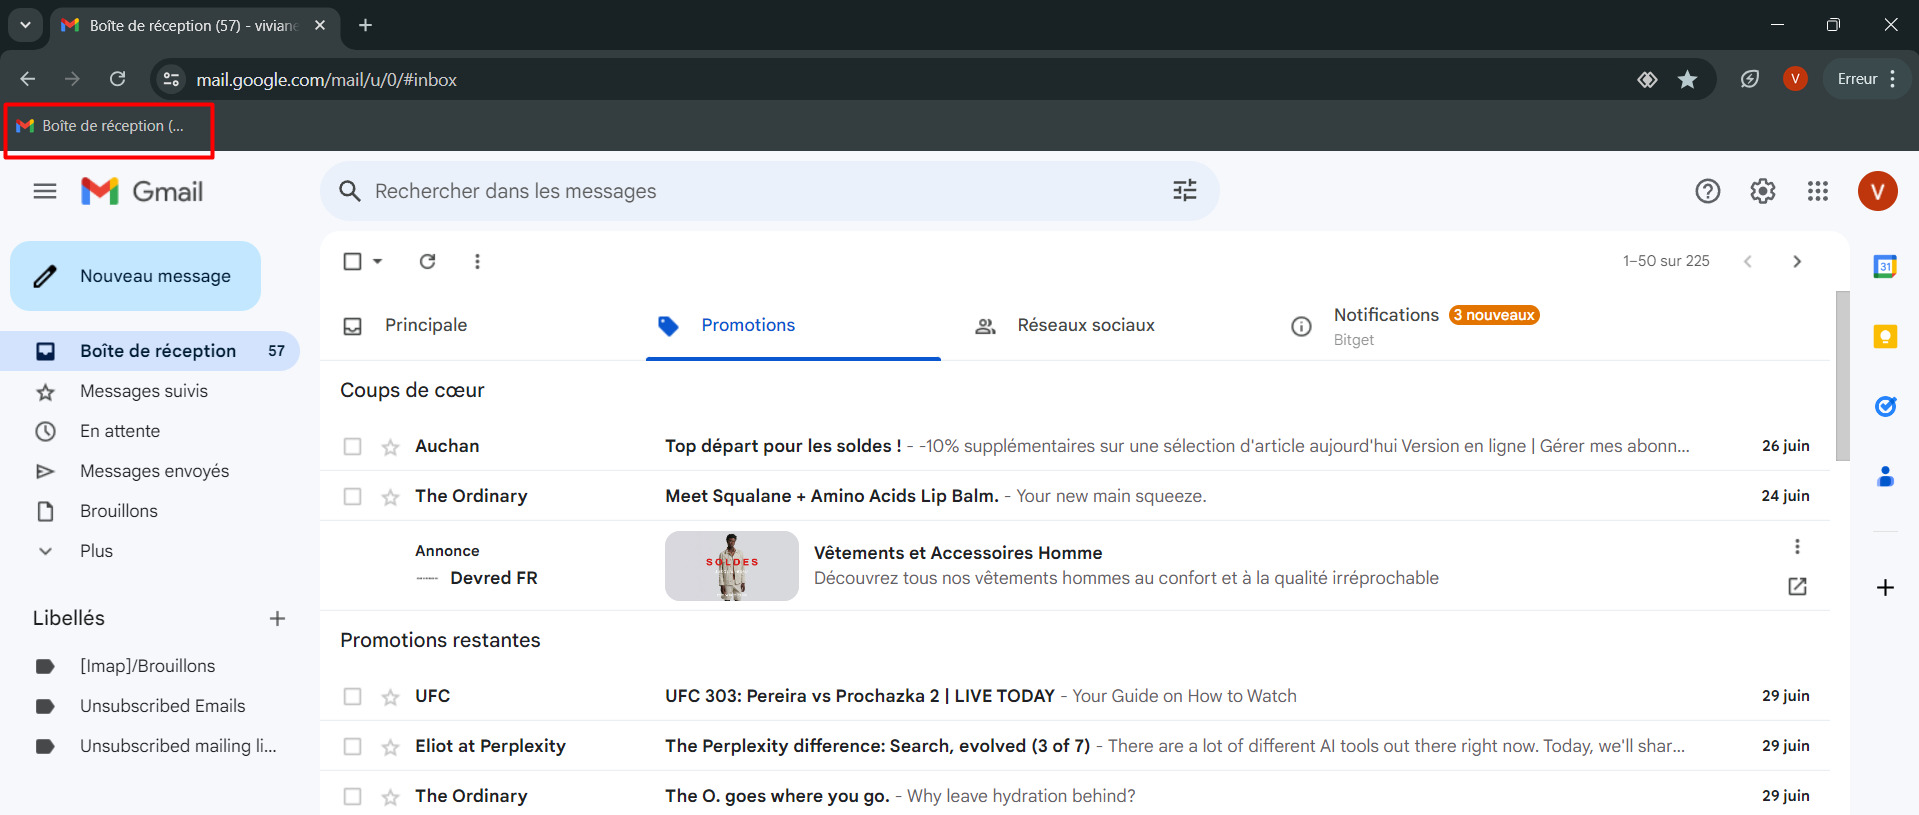
Task: Open a new browser tab
Action: 365,25
